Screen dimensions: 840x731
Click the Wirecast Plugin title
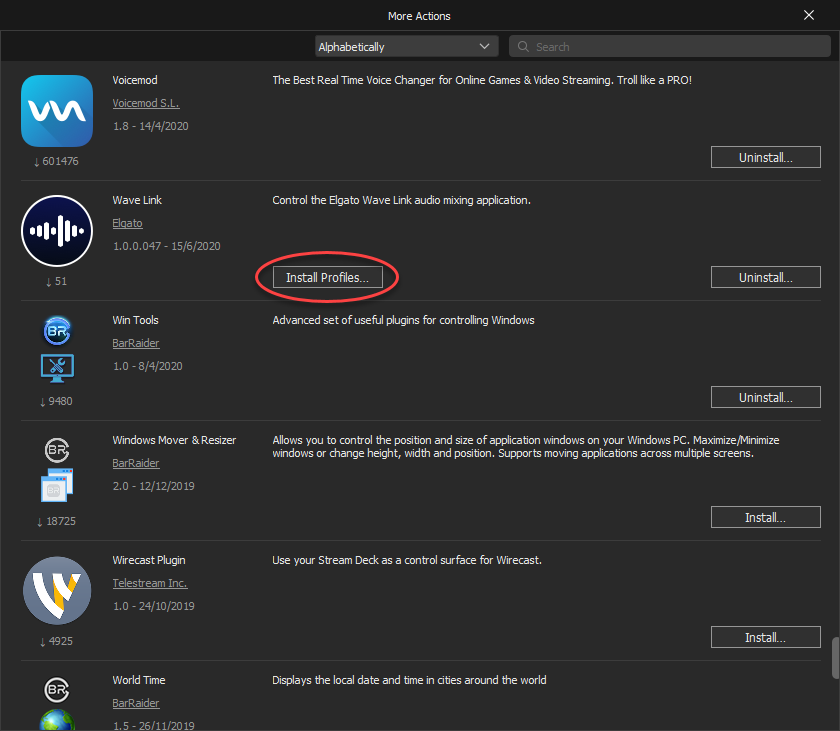pos(148,560)
